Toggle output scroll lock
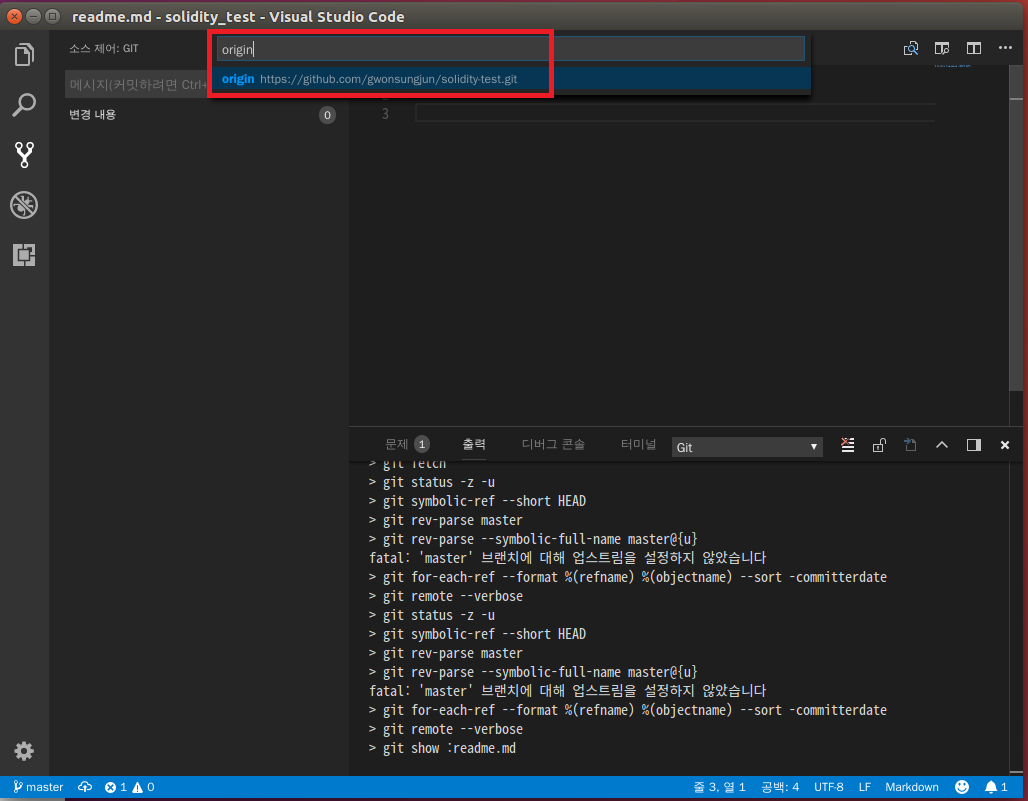 (x=879, y=446)
